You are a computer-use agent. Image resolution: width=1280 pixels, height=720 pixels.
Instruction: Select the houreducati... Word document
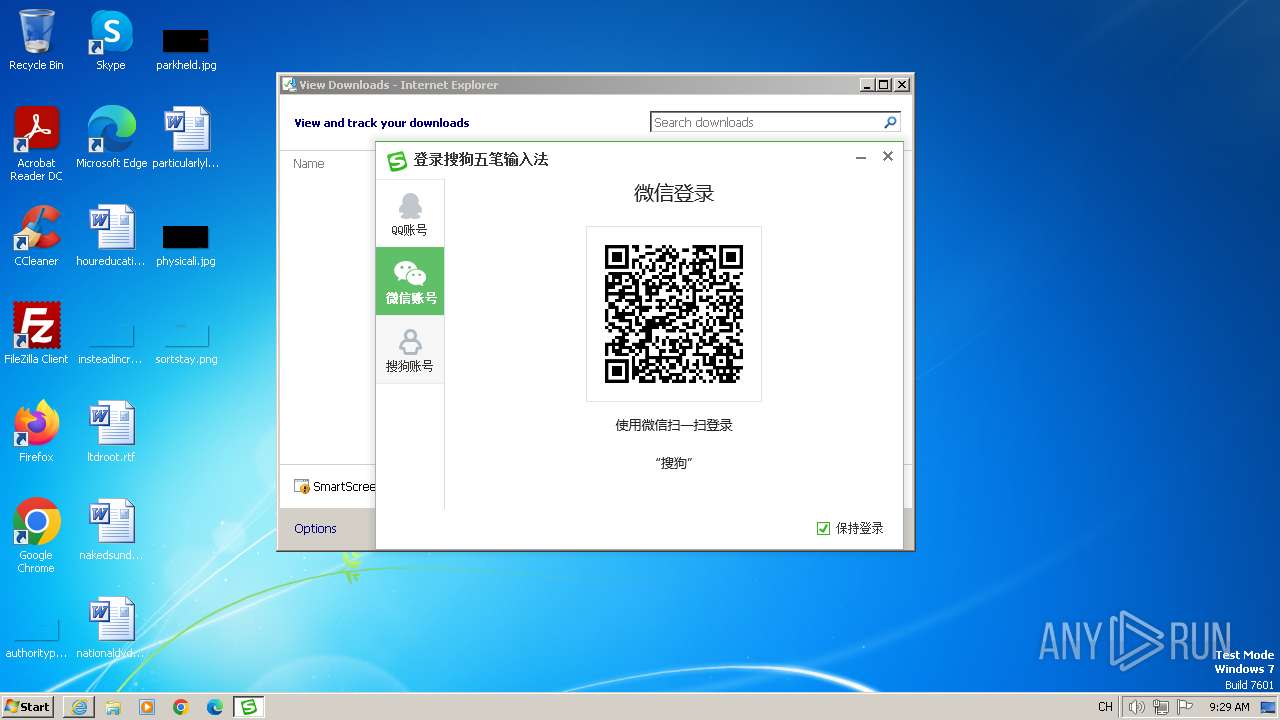(111, 236)
